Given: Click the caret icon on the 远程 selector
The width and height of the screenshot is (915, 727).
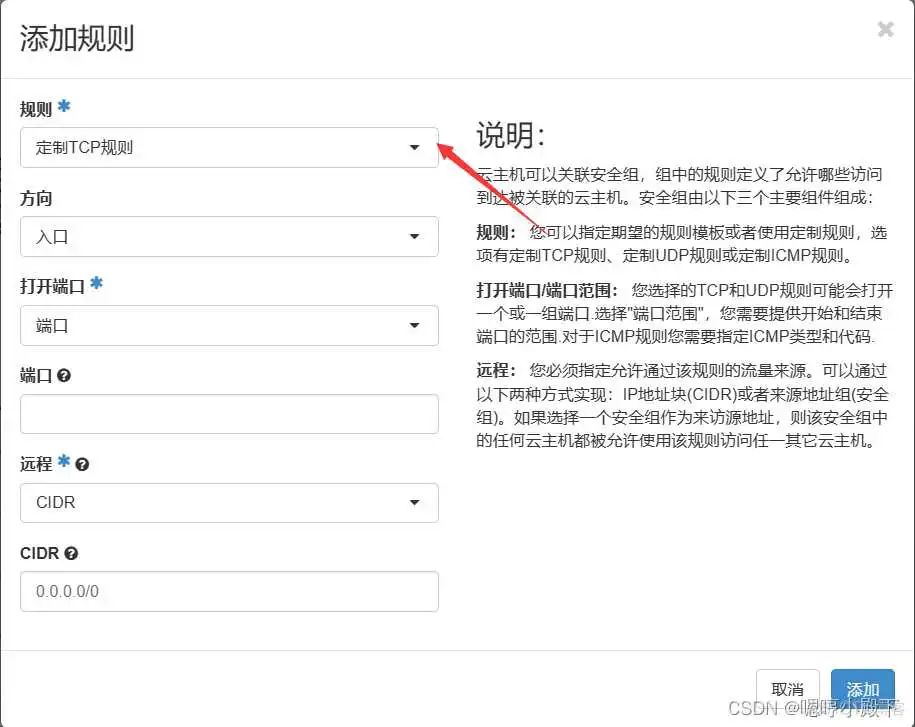Looking at the screenshot, I should (x=415, y=503).
